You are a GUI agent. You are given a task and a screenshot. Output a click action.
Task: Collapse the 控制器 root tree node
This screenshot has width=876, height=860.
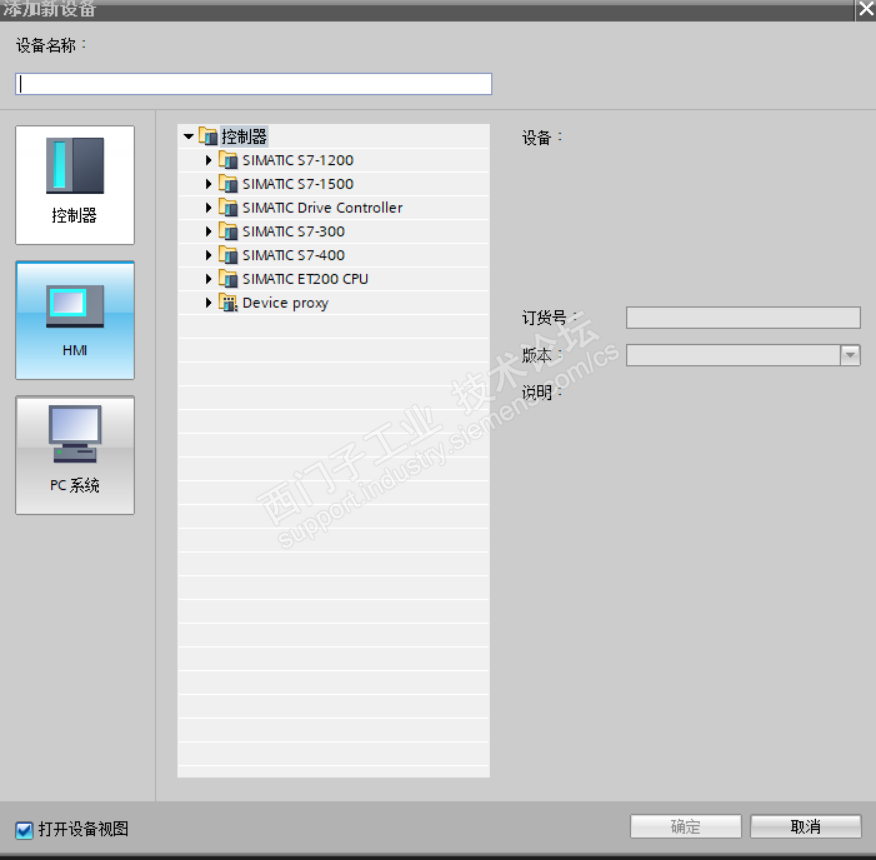189,136
